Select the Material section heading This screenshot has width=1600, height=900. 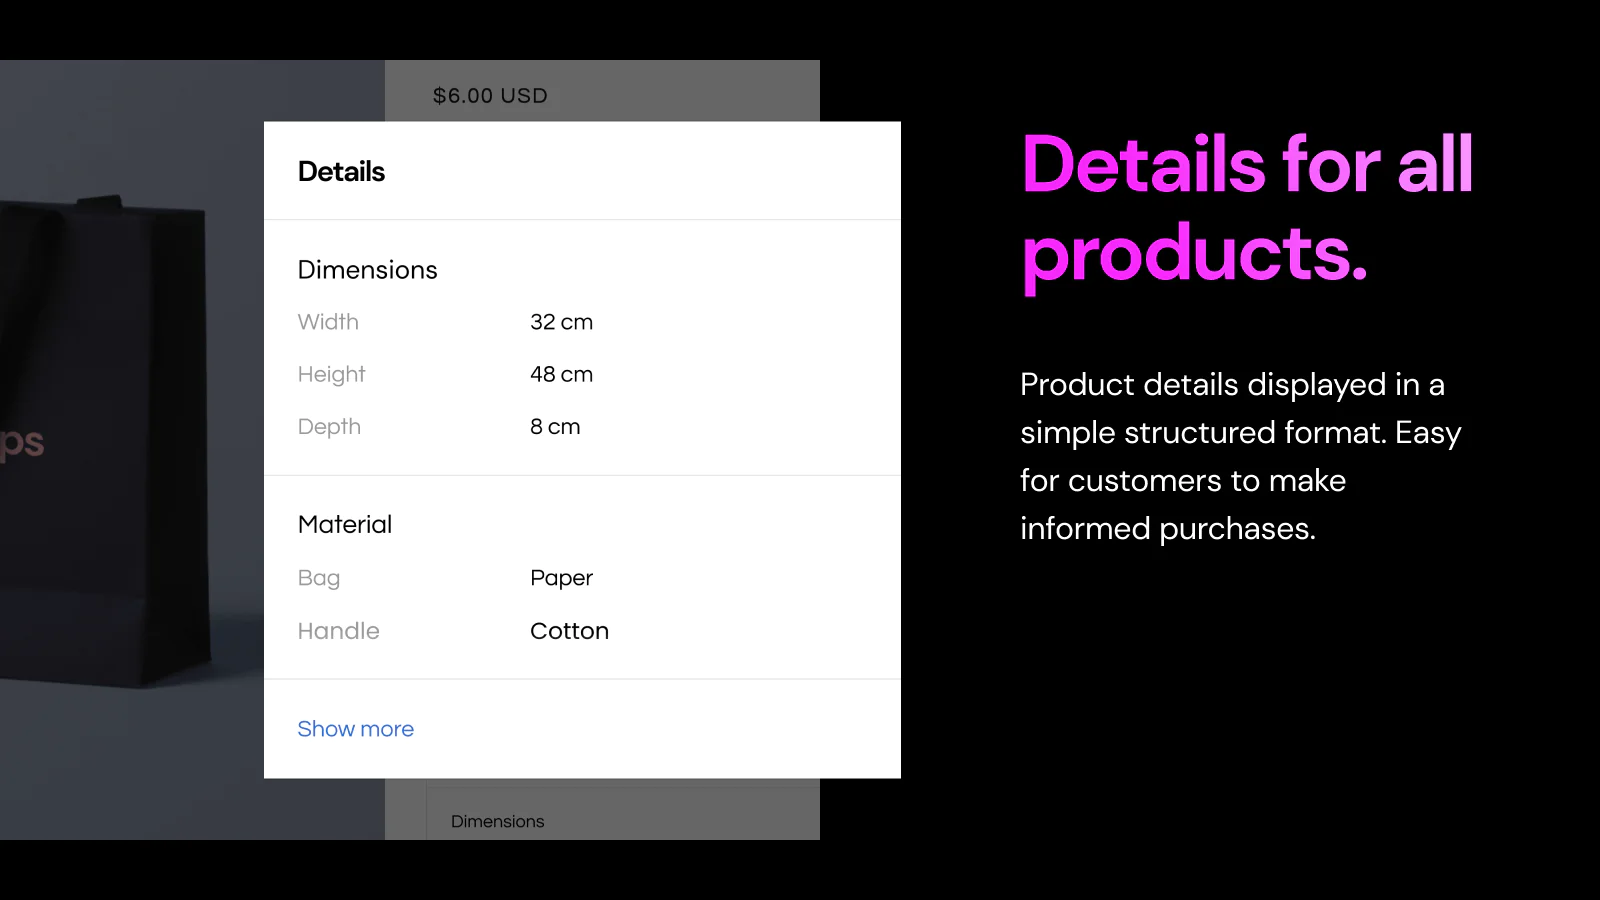coord(344,525)
